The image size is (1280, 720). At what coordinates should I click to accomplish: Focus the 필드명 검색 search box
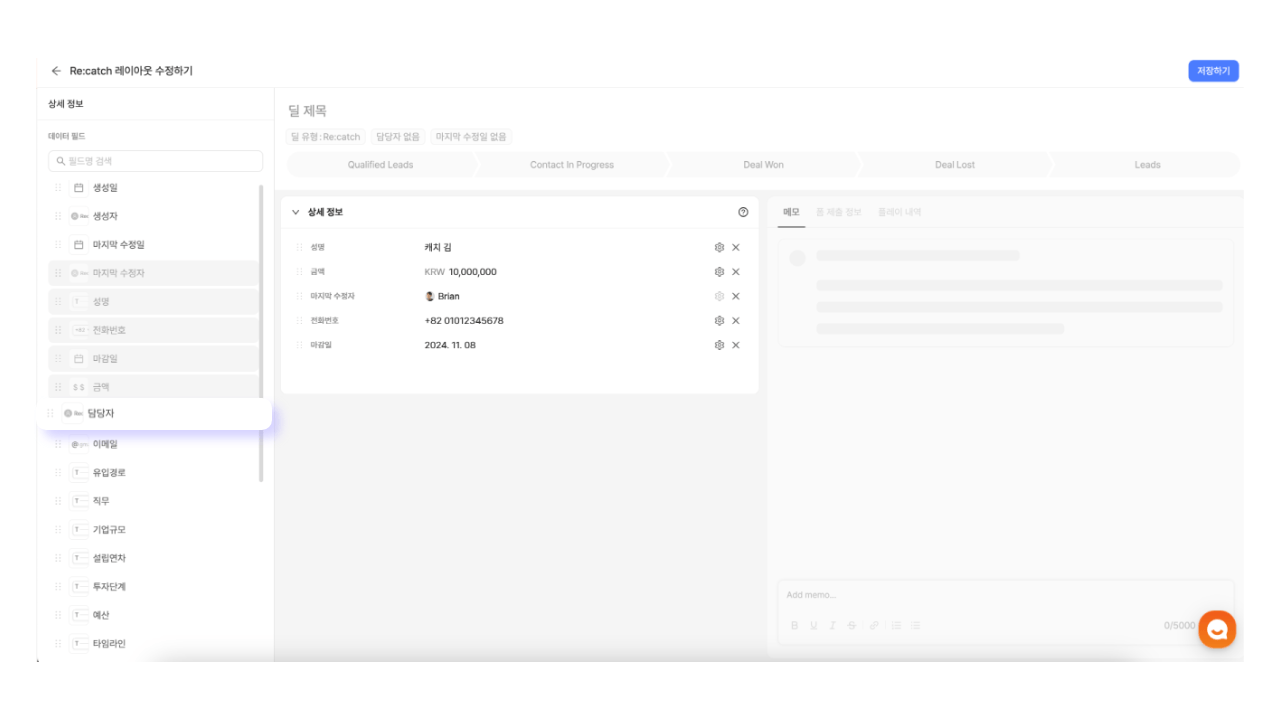[x=155, y=161]
